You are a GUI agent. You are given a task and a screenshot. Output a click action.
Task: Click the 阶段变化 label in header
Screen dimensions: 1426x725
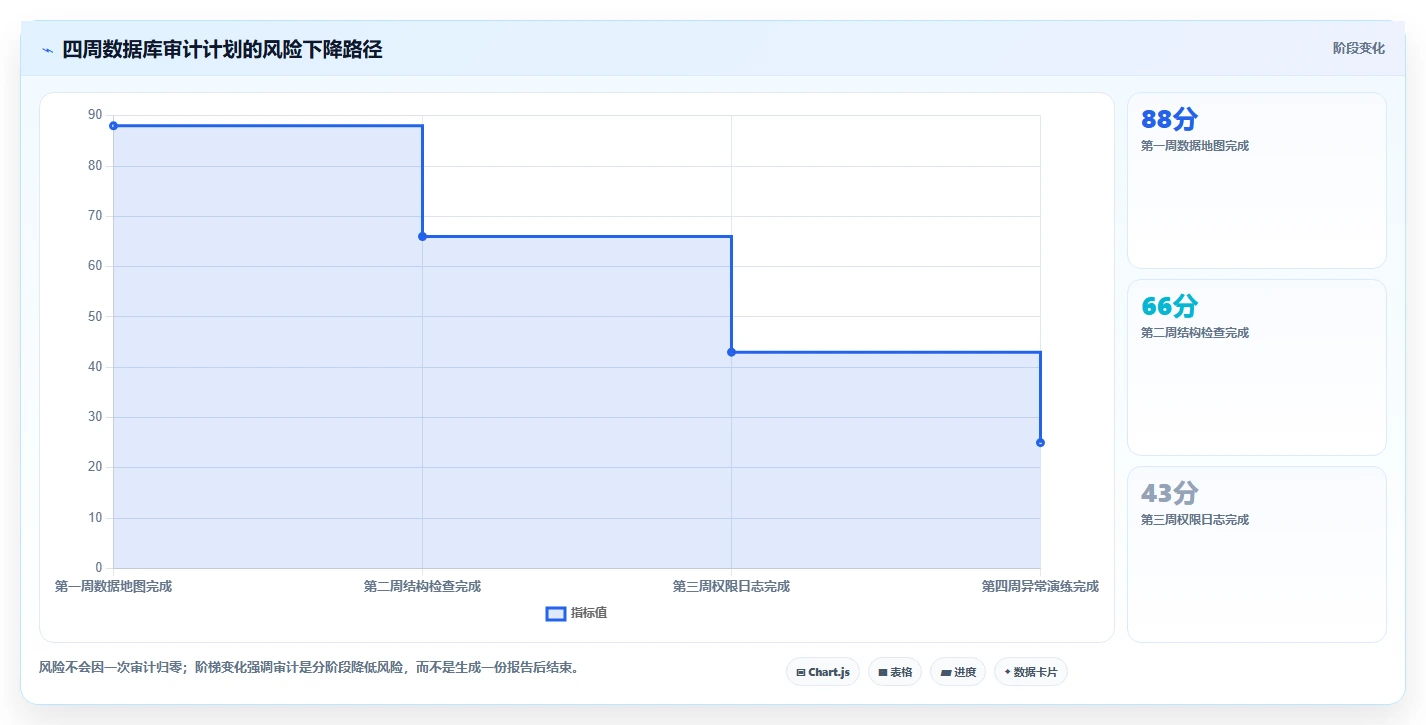click(x=1359, y=48)
